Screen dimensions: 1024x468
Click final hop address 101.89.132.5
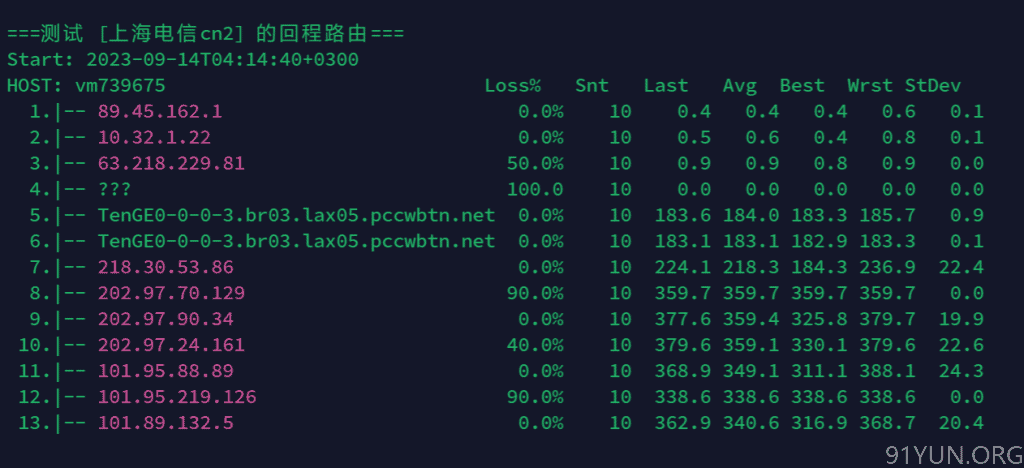[x=165, y=423]
